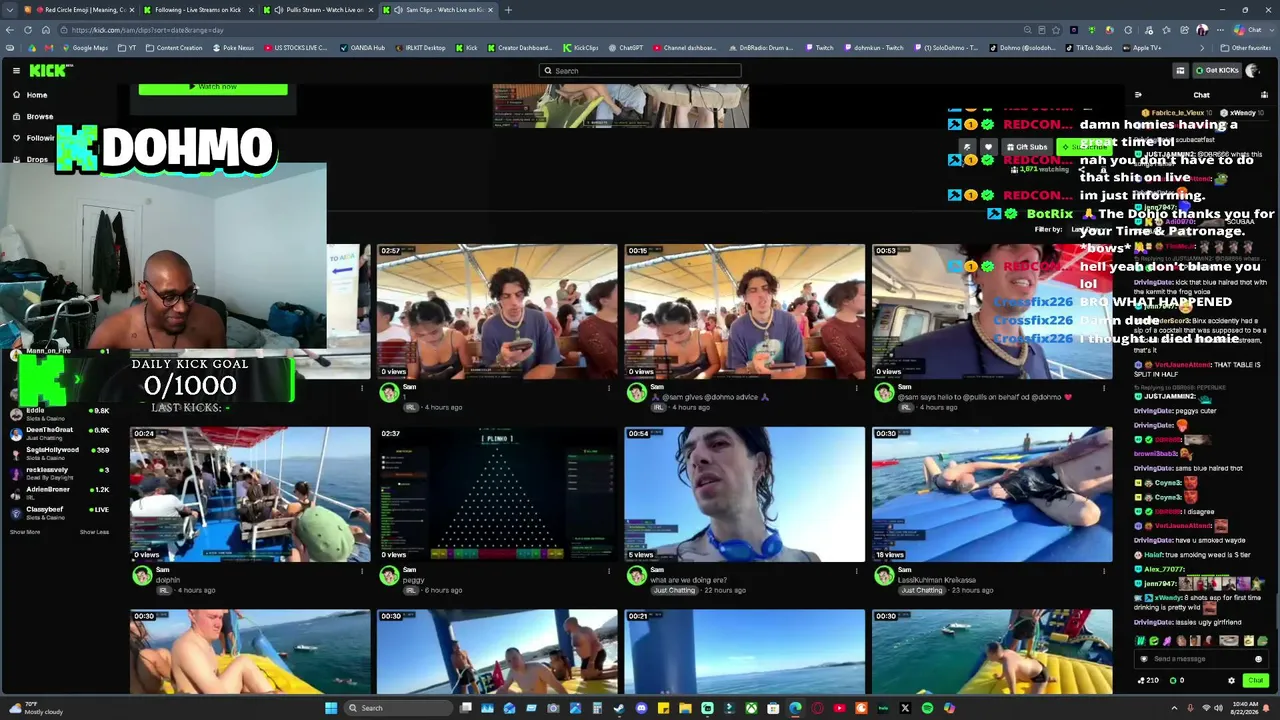Switch to Following - Live Streams tab

click(197, 10)
